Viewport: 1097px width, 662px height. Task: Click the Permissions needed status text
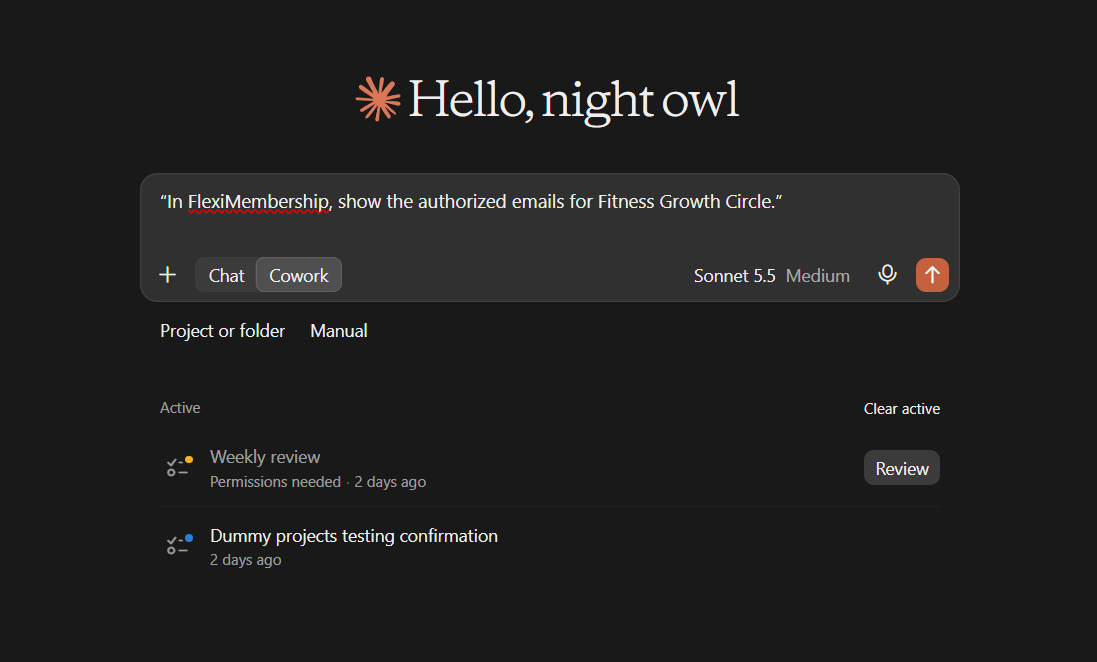tap(275, 481)
